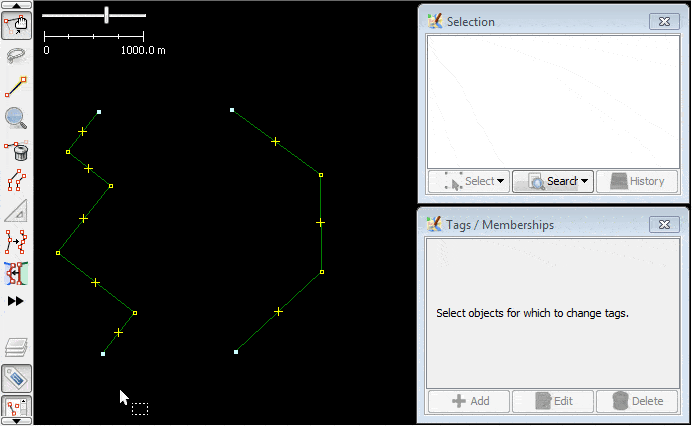Close the Selection panel
This screenshot has height=426, width=692.
[664, 21]
